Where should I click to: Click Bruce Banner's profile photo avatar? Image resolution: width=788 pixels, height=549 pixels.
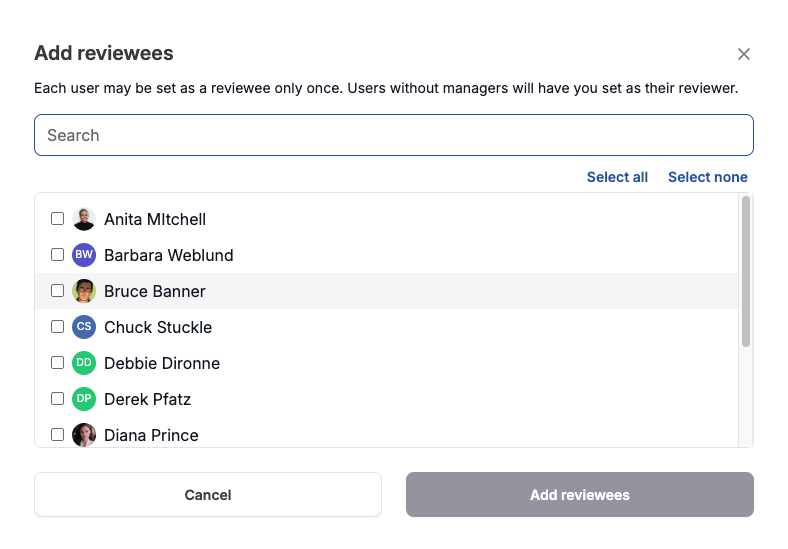[x=84, y=291]
